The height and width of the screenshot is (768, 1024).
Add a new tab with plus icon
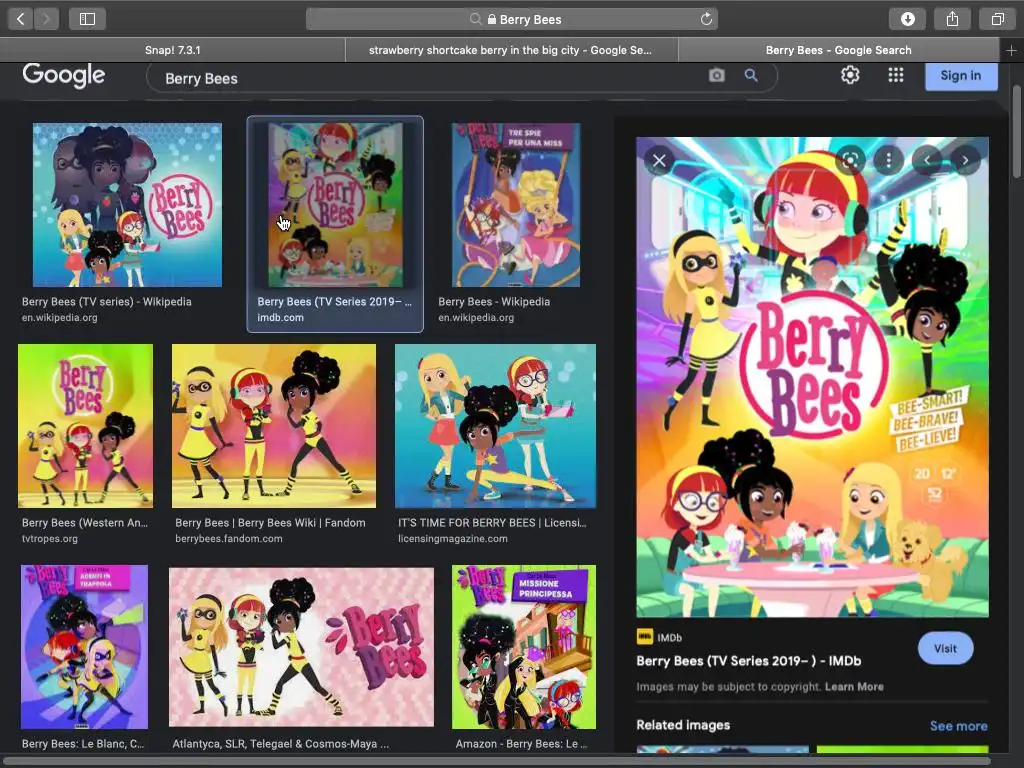coord(1011,50)
